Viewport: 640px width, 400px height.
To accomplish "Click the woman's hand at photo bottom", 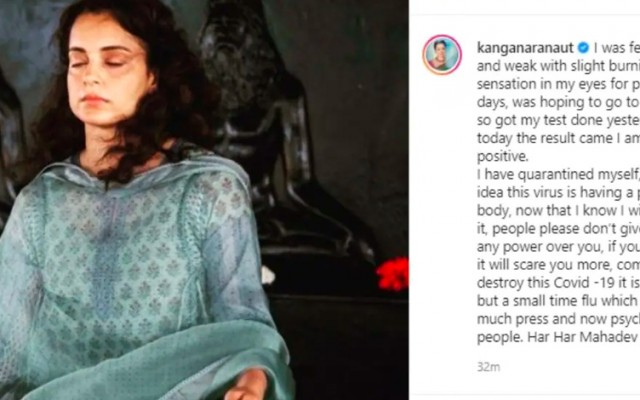I will [x=246, y=386].
